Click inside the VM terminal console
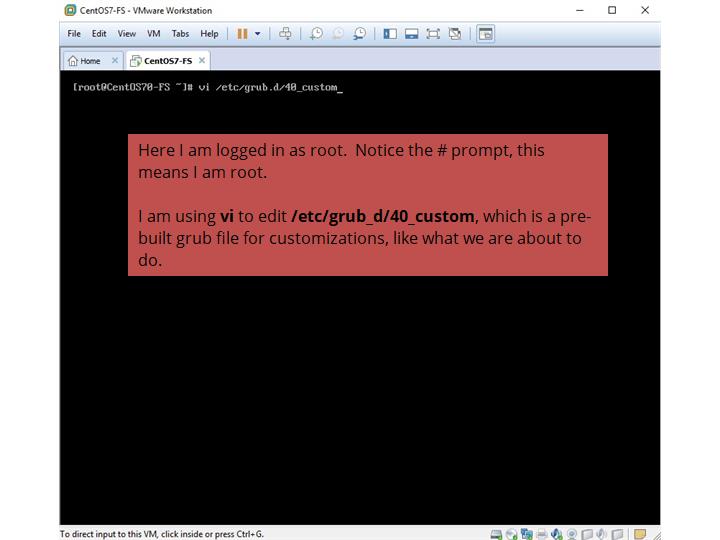 [x=360, y=400]
